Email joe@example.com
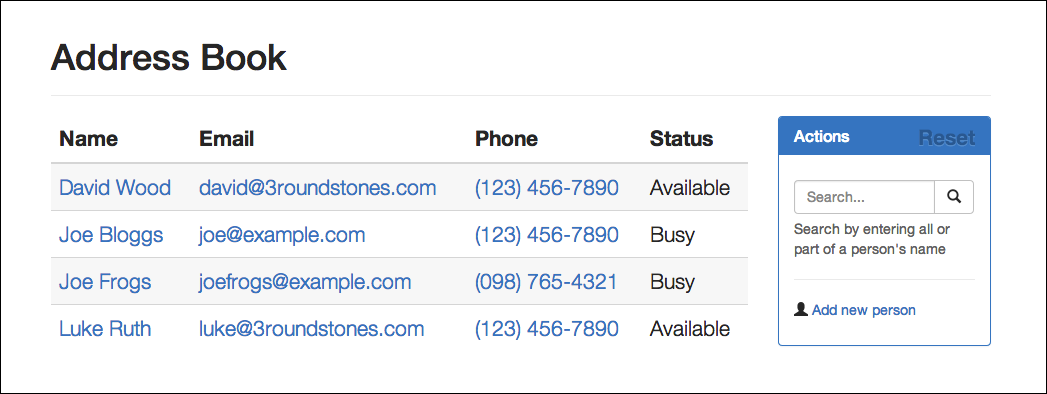Image resolution: width=1047 pixels, height=394 pixels. click(x=282, y=235)
